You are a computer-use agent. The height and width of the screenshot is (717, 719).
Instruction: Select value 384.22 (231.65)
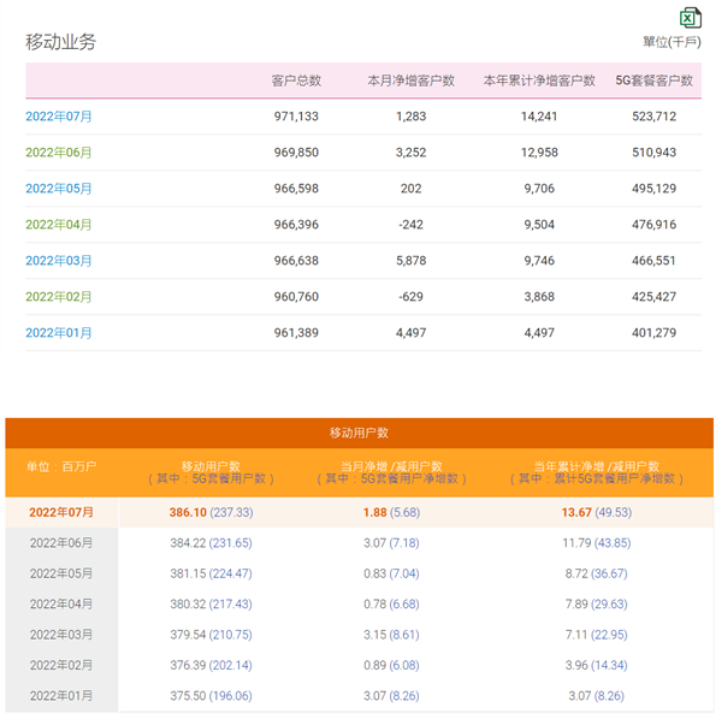[211, 543]
